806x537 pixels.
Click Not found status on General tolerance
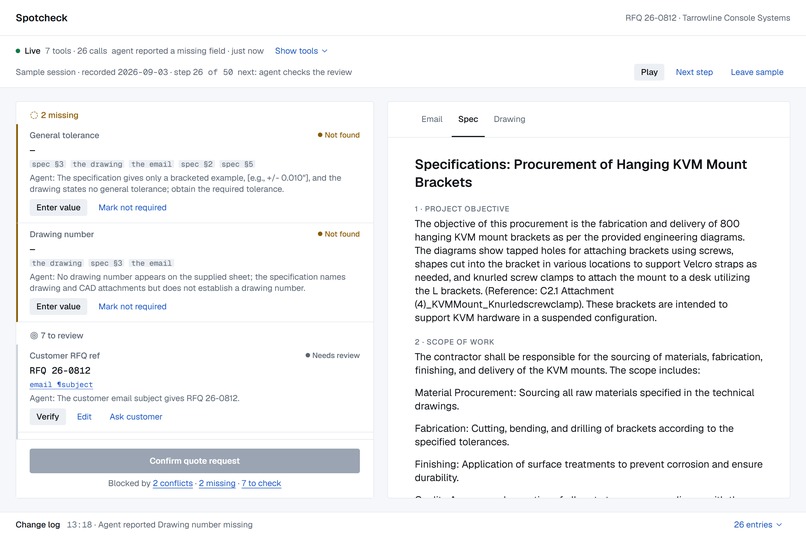pyautogui.click(x=339, y=135)
